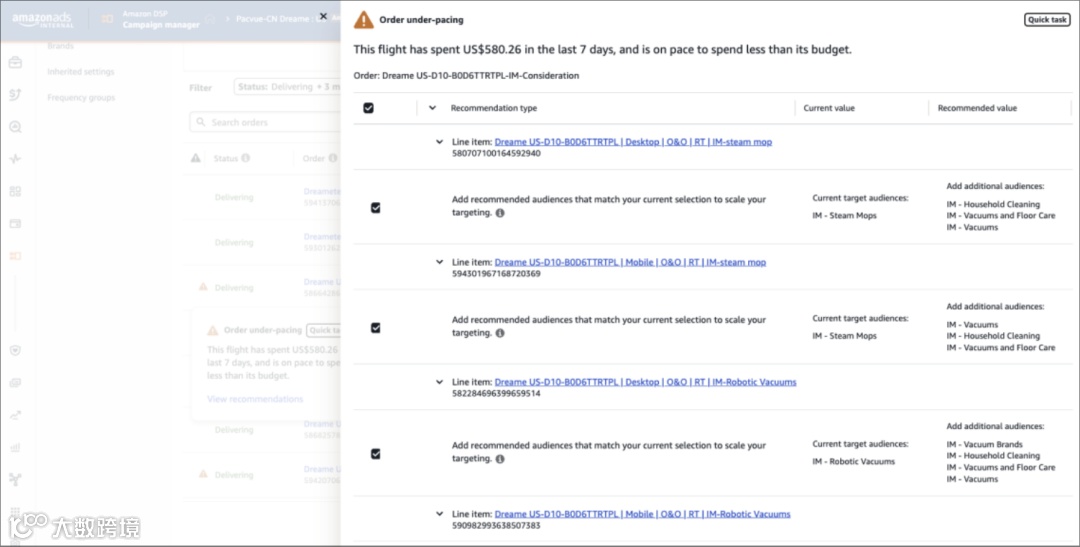Toggle the select-all checkbox in table header

(x=368, y=108)
